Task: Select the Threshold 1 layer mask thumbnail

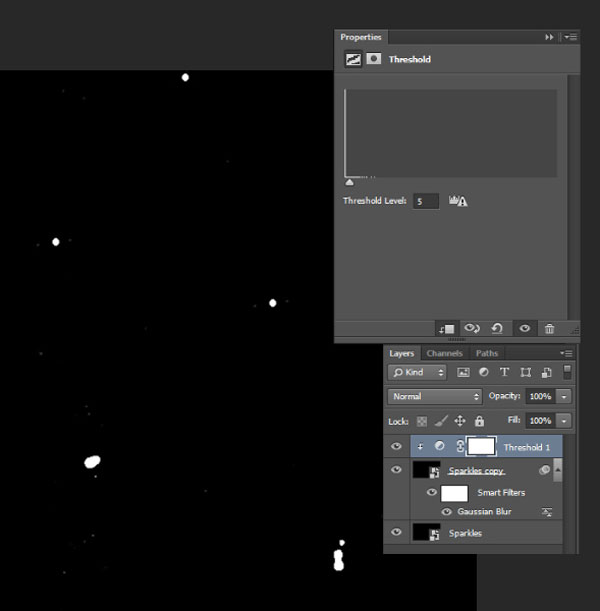Action: [481, 446]
